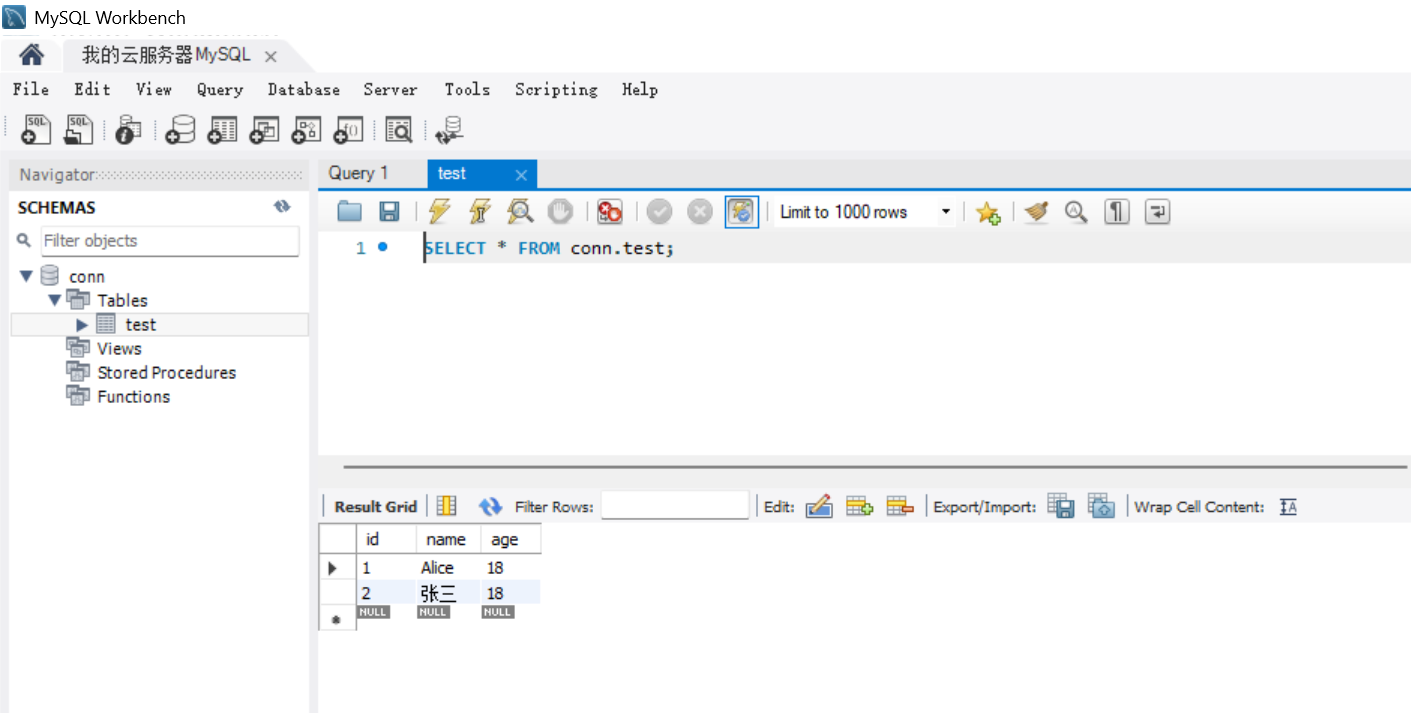Create a new view icon
This screenshot has width=1411, height=713.
pyautogui.click(x=264, y=130)
